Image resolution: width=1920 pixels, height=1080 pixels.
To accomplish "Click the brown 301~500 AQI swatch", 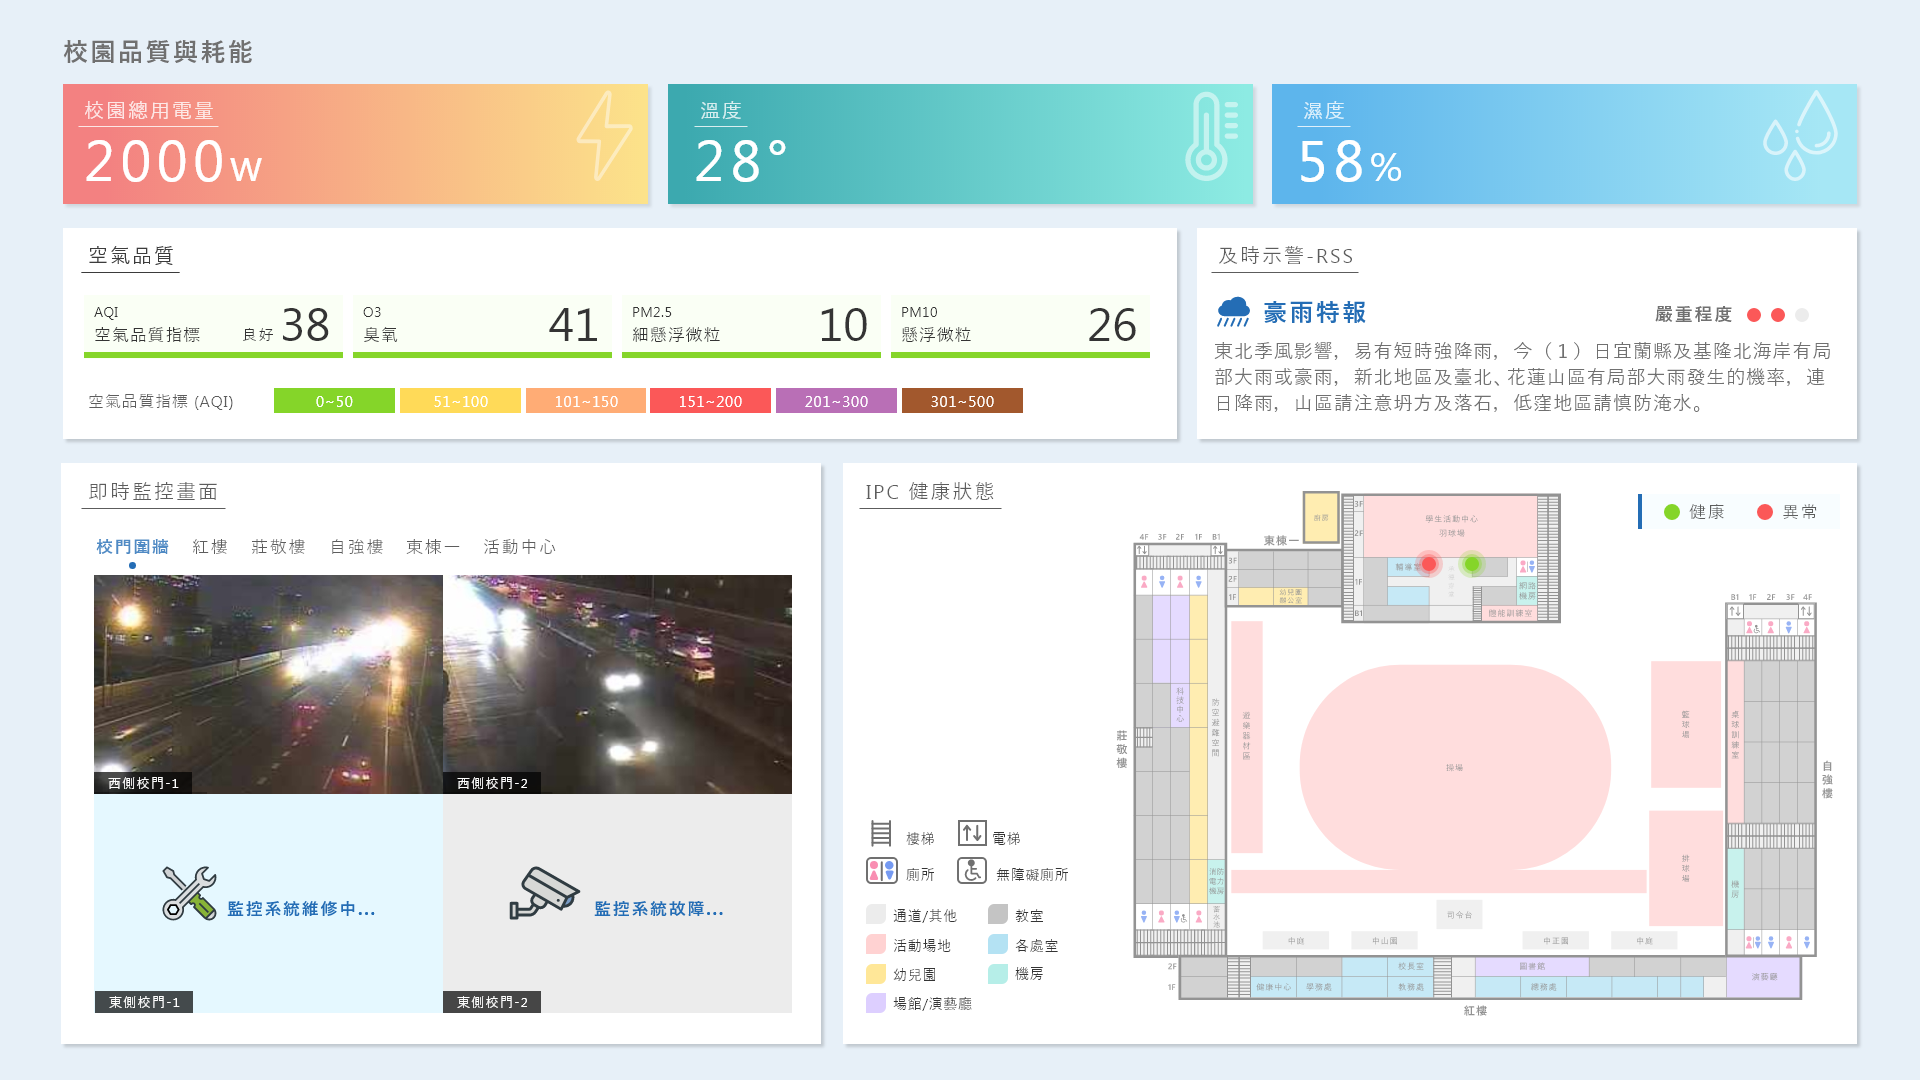I will click(962, 401).
